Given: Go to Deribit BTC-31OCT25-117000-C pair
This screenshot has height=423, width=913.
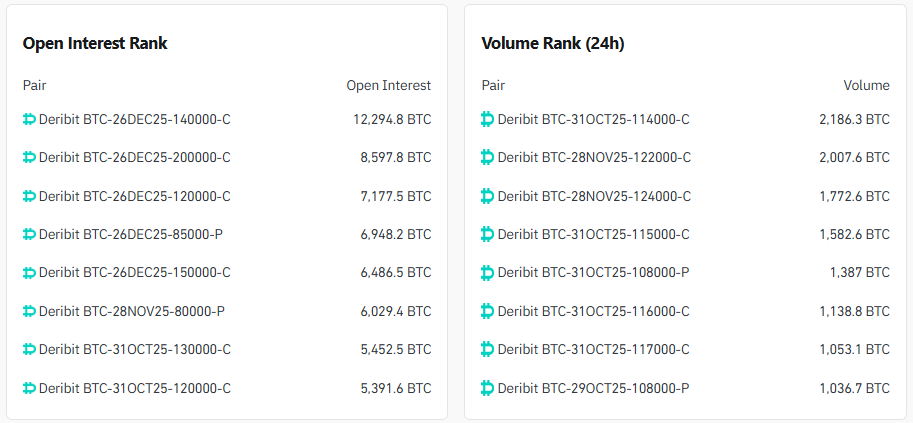Looking at the screenshot, I should (x=593, y=349).
